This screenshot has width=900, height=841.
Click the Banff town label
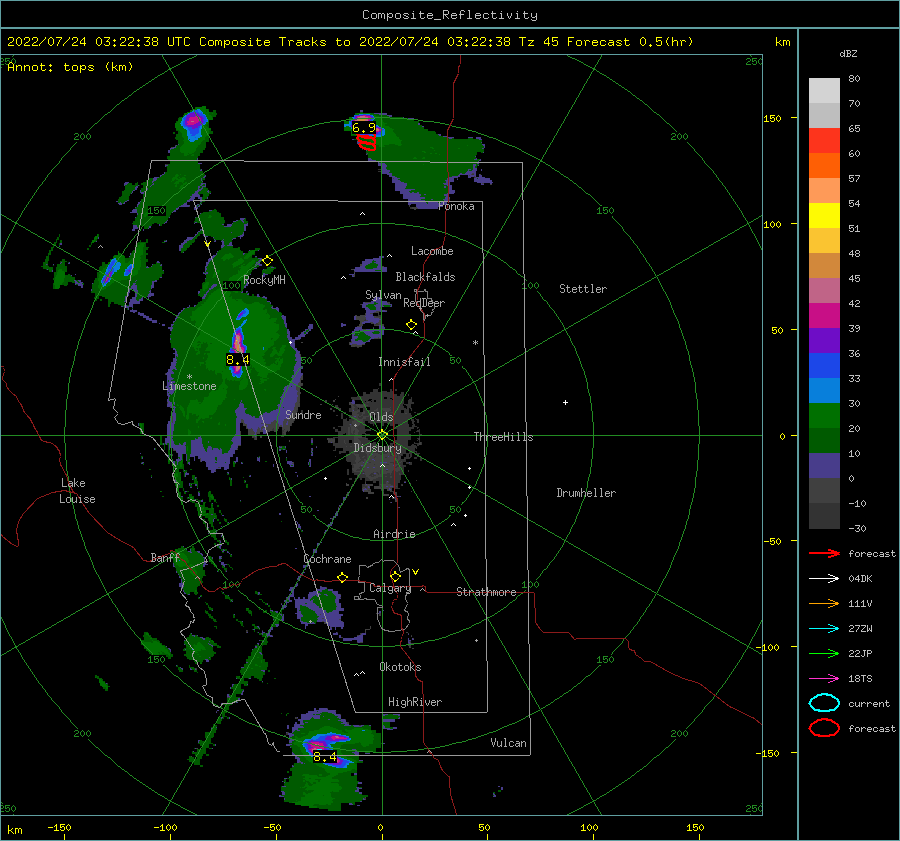coord(165,557)
